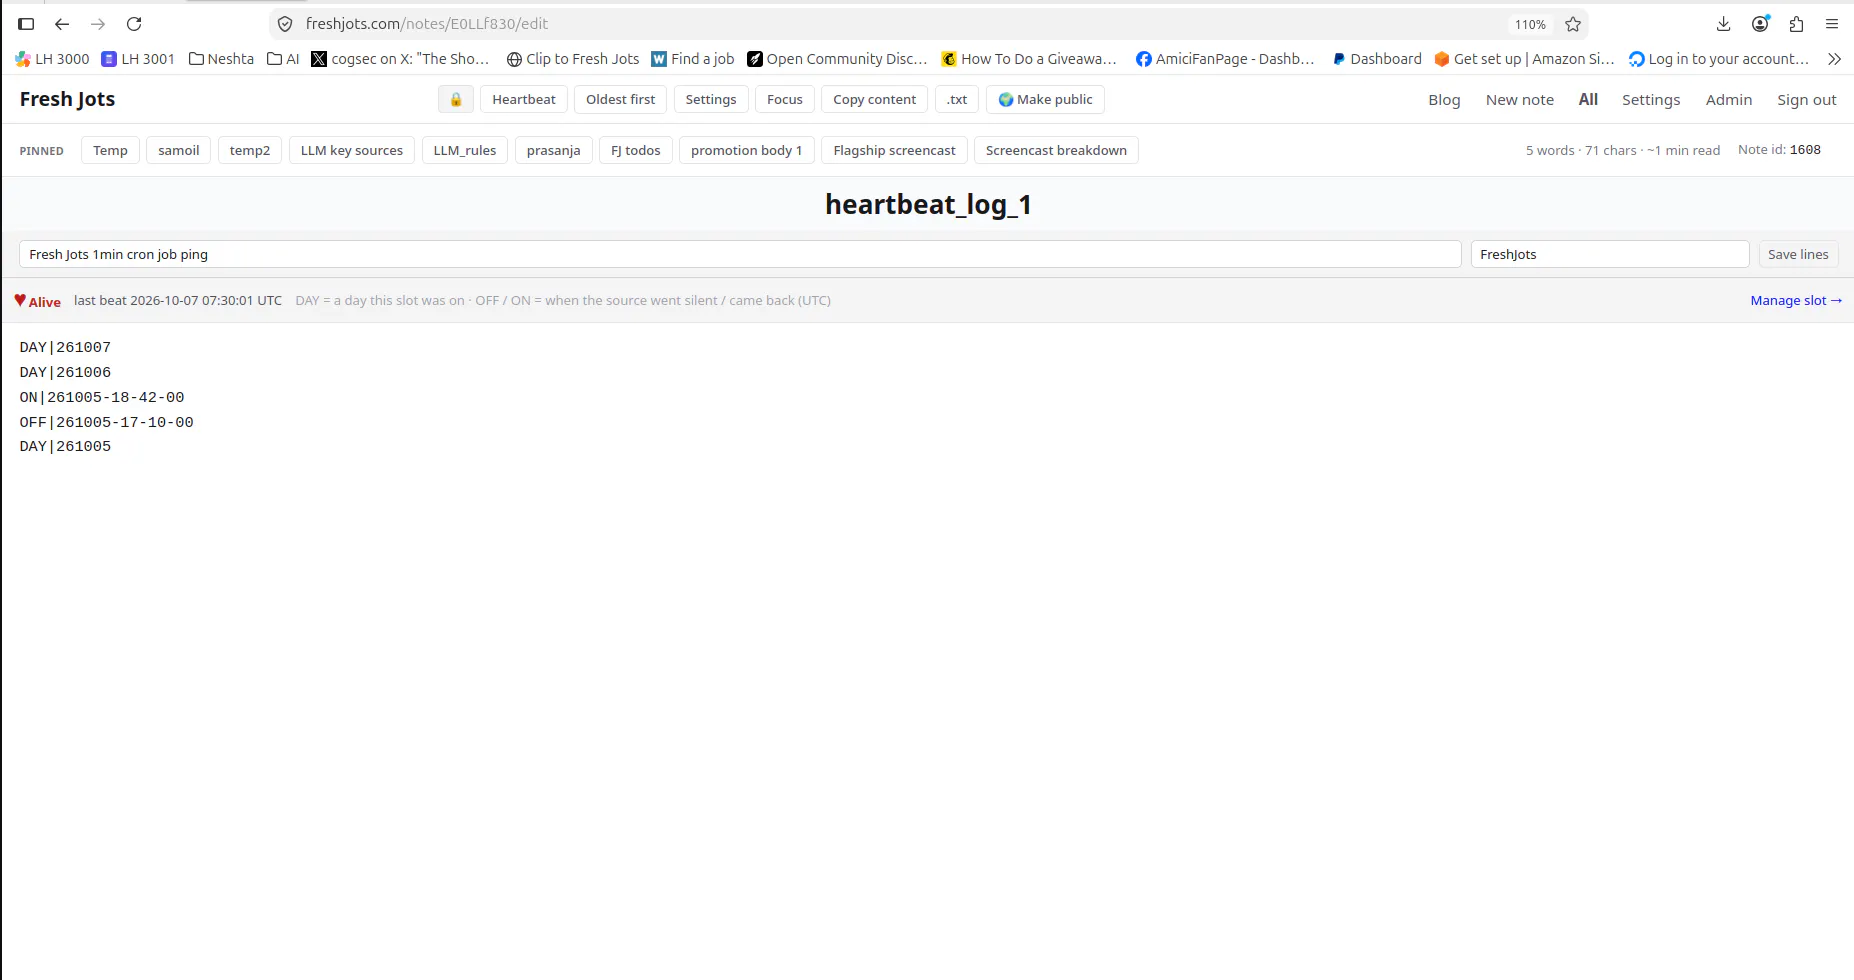
Task: Open the All notes nav link
Action: click(1588, 99)
